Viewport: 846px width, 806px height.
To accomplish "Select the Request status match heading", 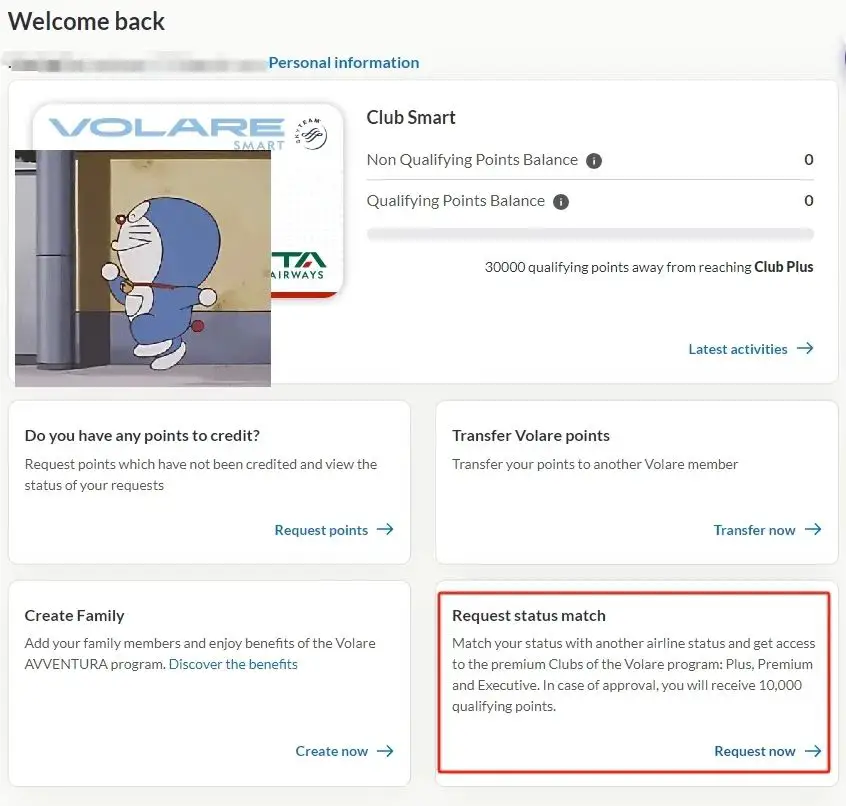I will pyautogui.click(x=529, y=616).
